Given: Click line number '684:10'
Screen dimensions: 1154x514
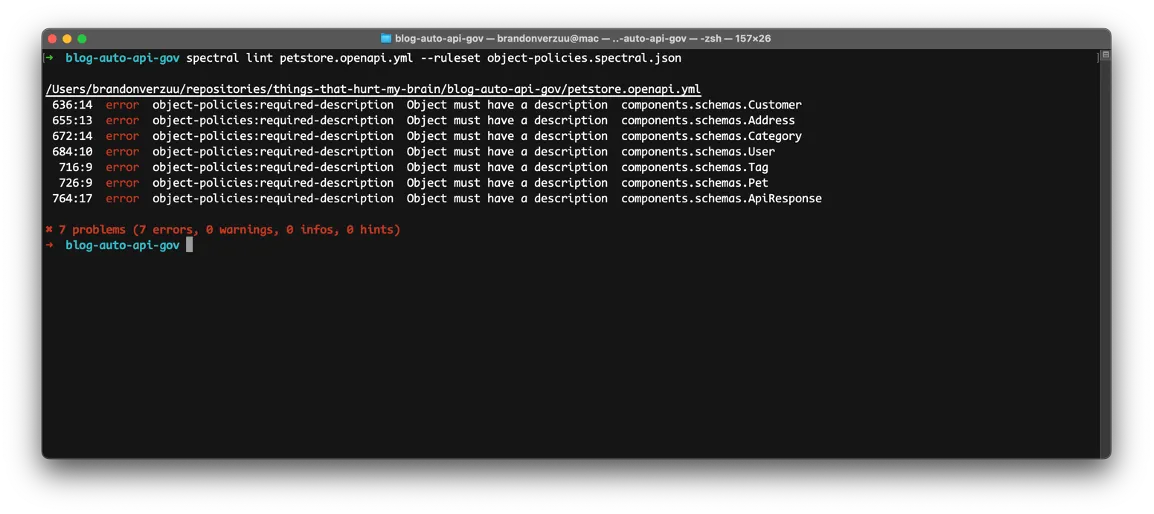Looking at the screenshot, I should tap(72, 152).
